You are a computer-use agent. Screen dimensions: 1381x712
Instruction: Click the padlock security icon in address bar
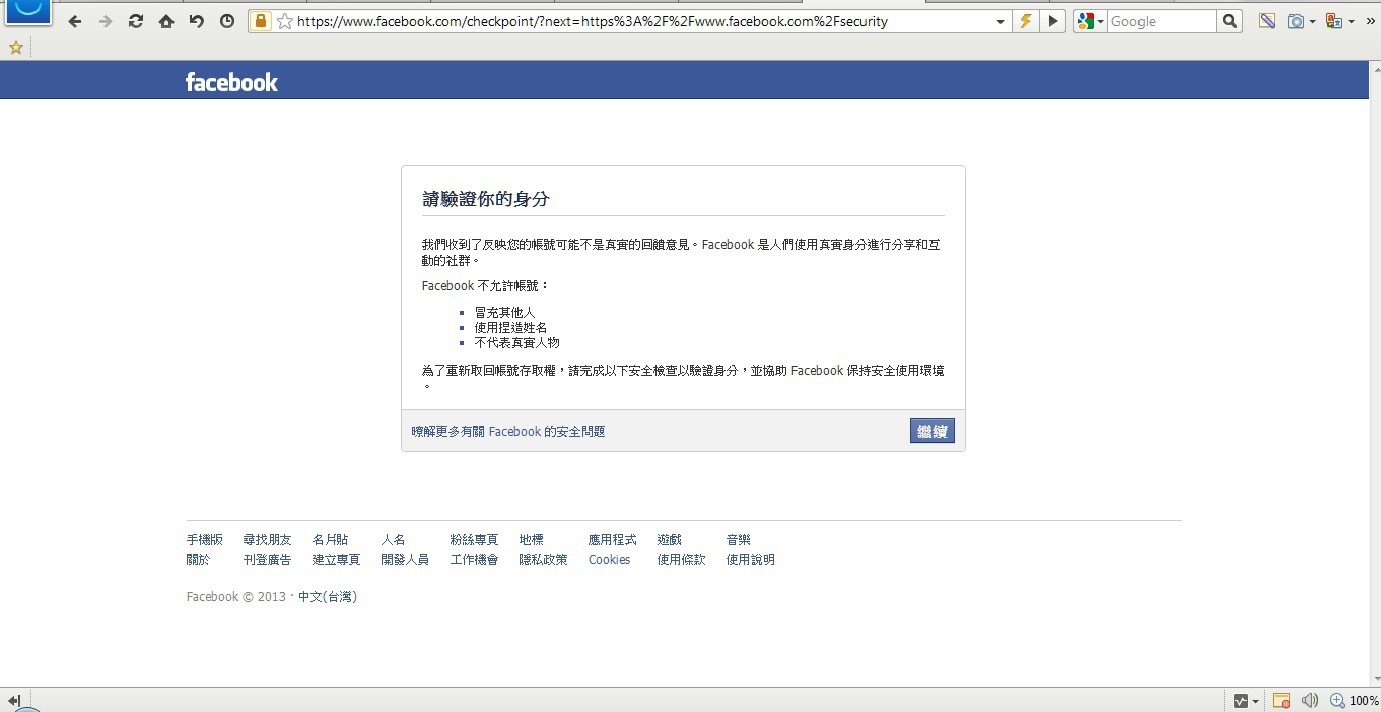point(260,21)
